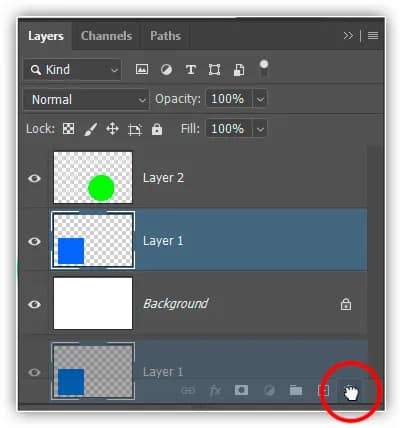Lock transparent pixels checkerboard icon

pyautogui.click(x=69, y=129)
